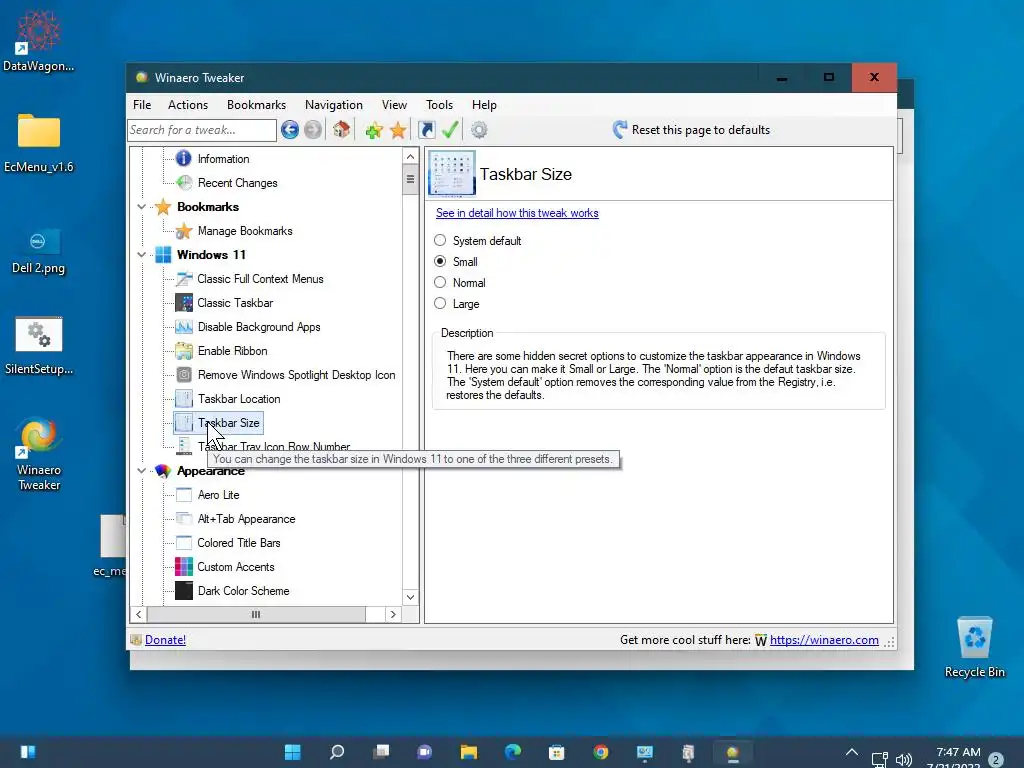This screenshot has width=1024, height=768.
Task: Select Taskbar Size tree item
Action: point(229,423)
